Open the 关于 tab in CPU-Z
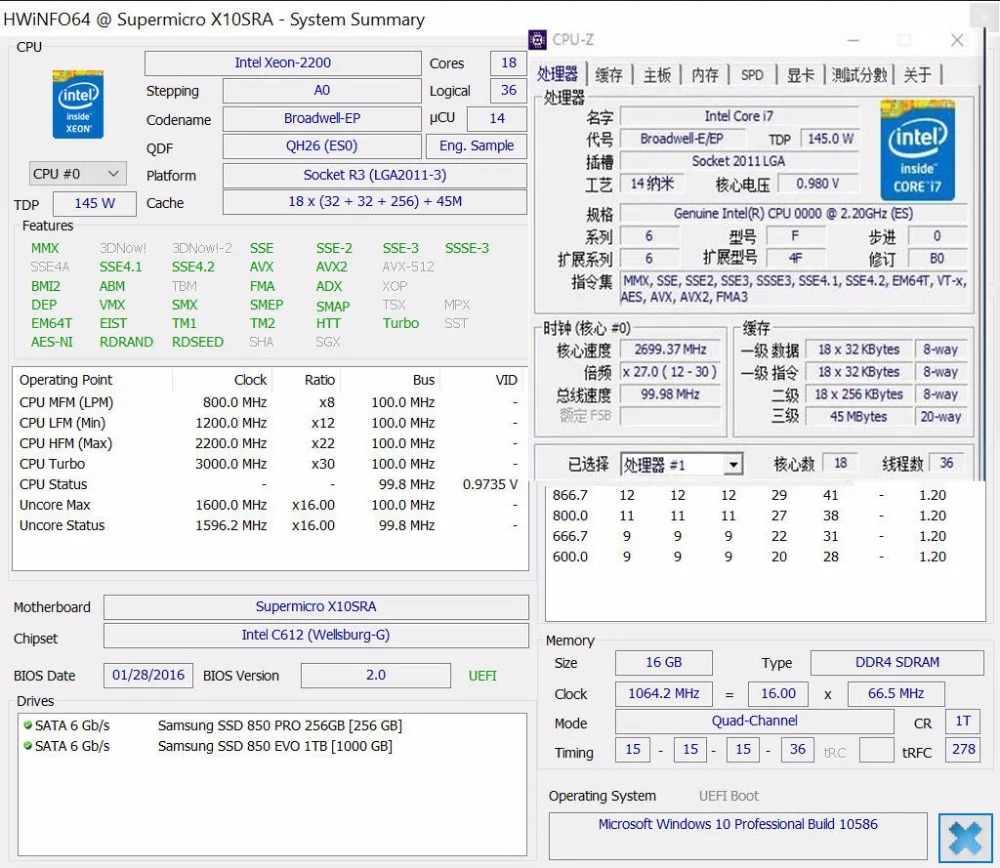Viewport: 1000px width, 868px height. coord(917,75)
